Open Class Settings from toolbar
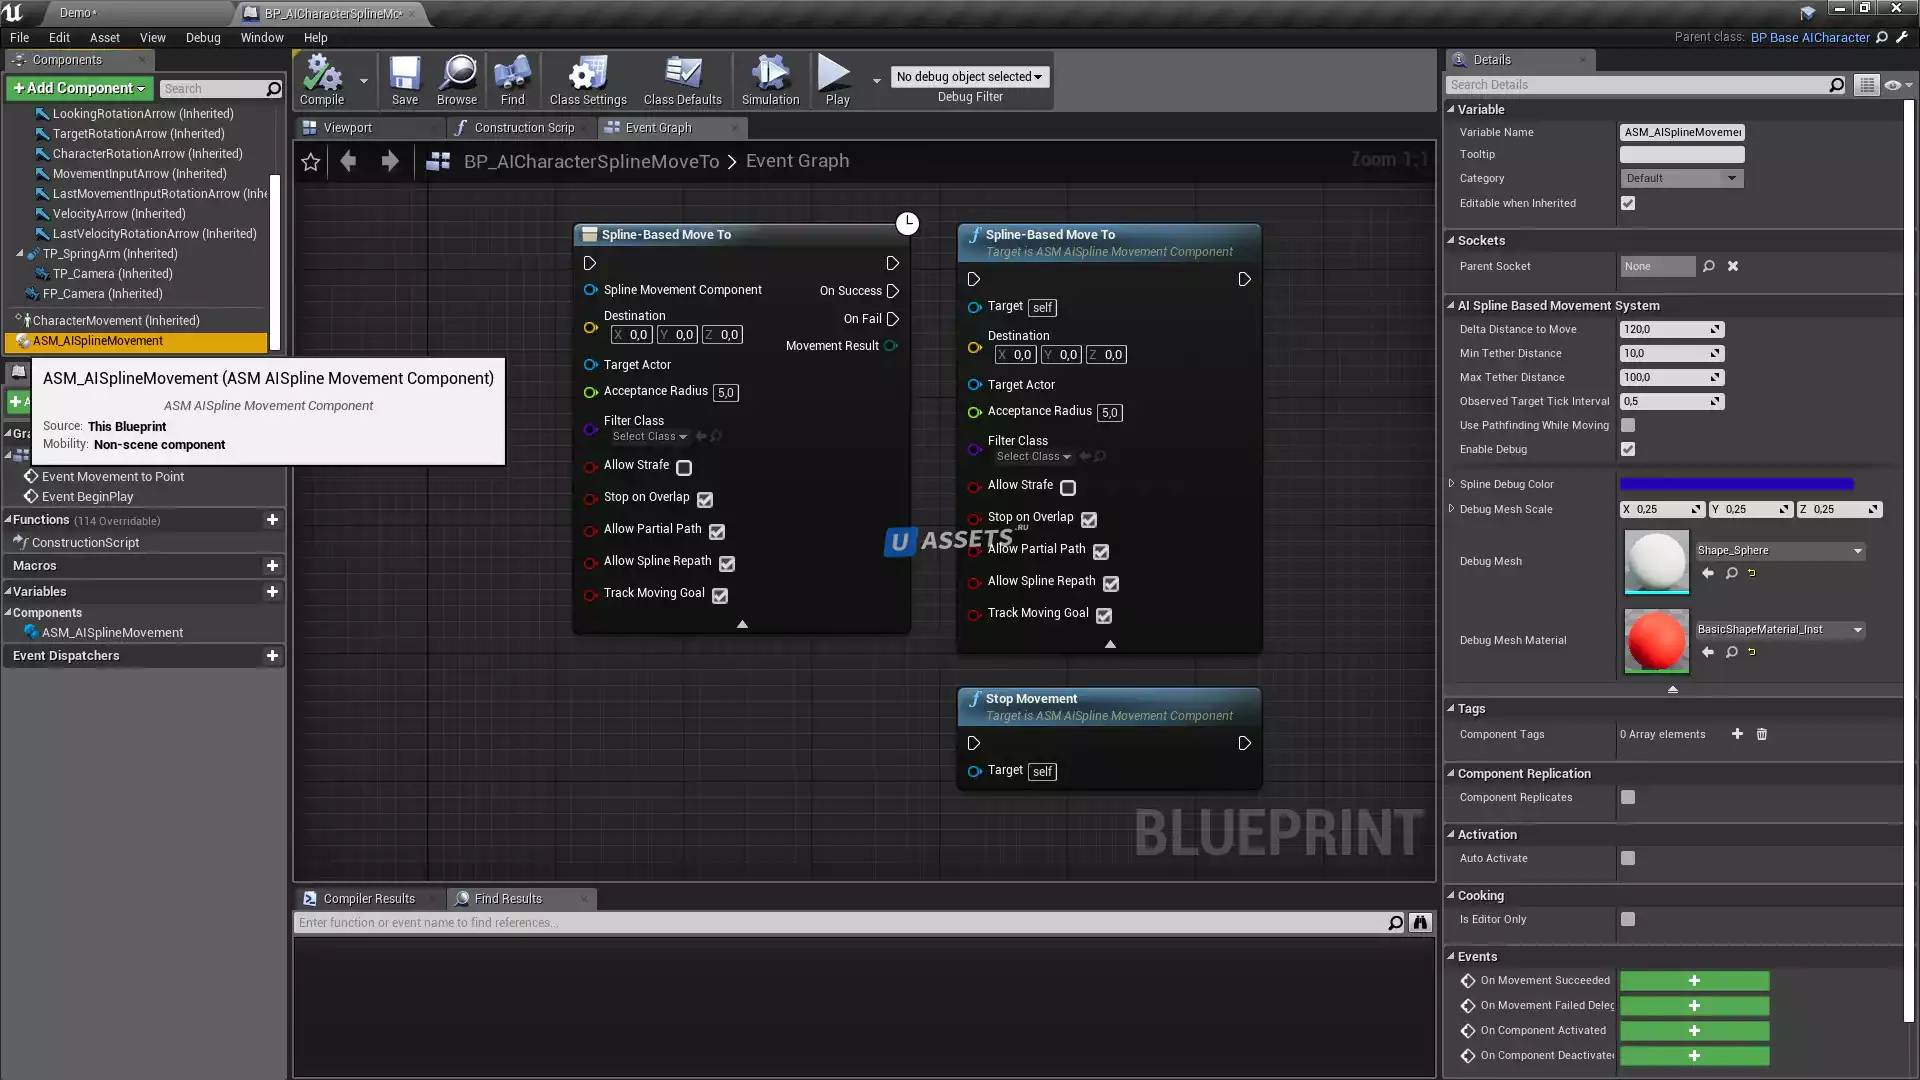The height and width of the screenshot is (1080, 1920). [x=587, y=79]
